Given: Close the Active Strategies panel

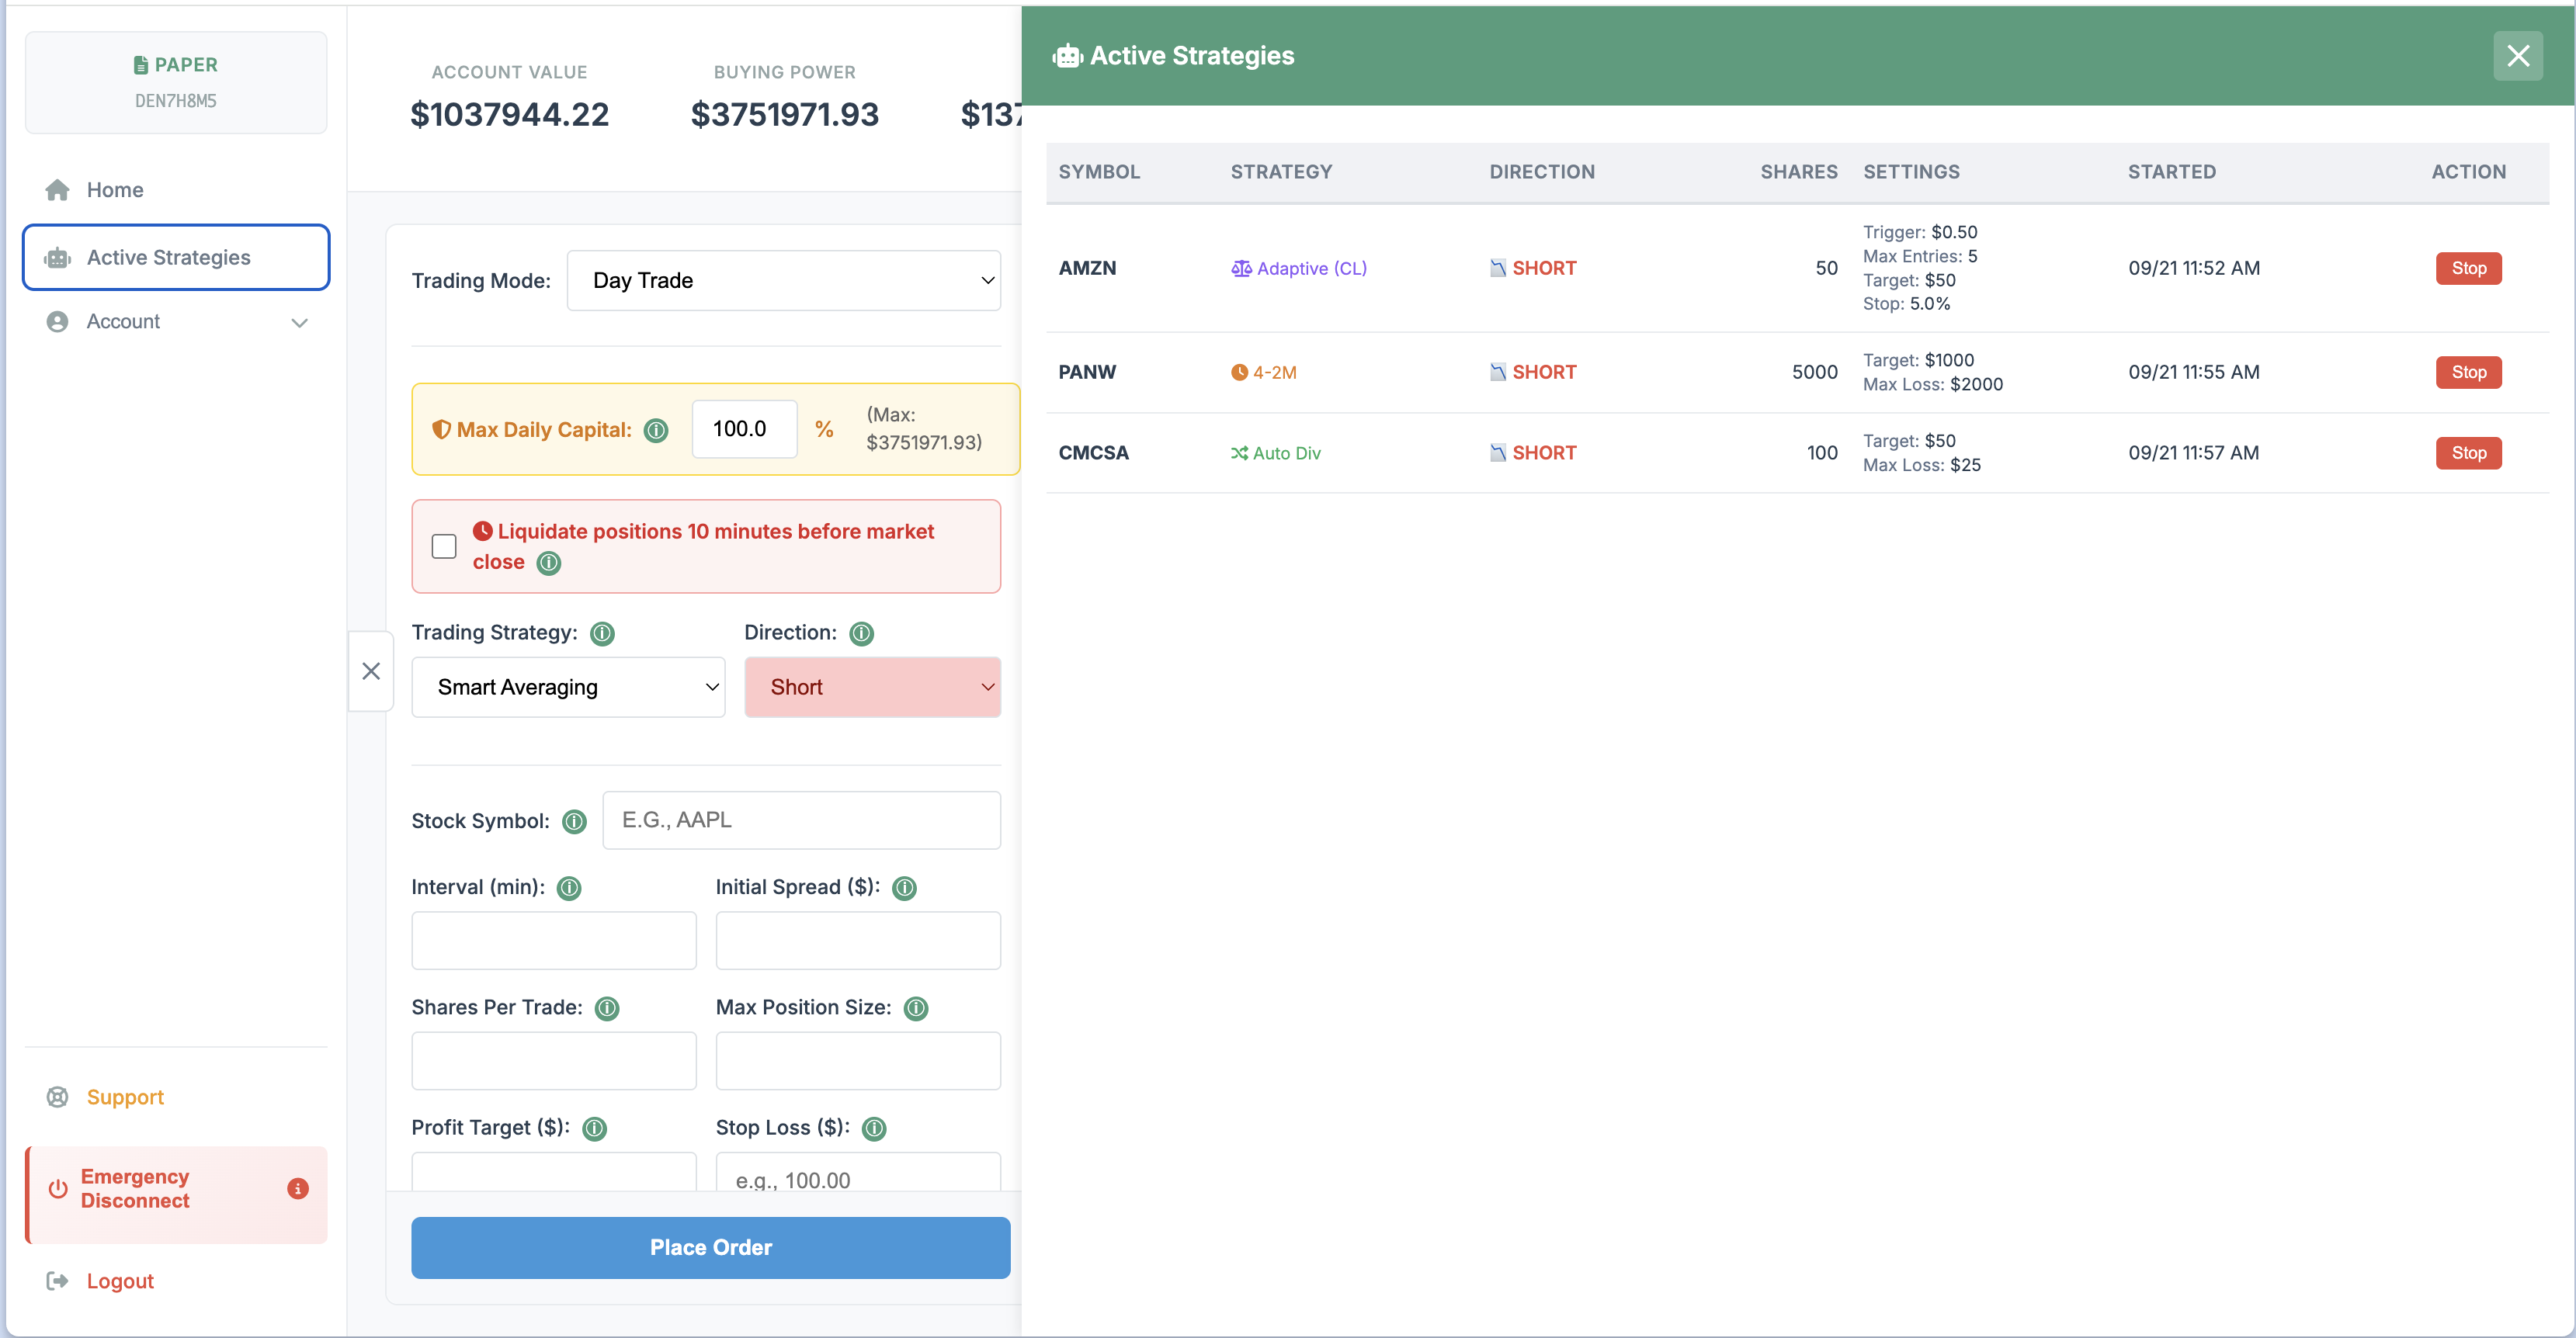Looking at the screenshot, I should tap(2518, 56).
